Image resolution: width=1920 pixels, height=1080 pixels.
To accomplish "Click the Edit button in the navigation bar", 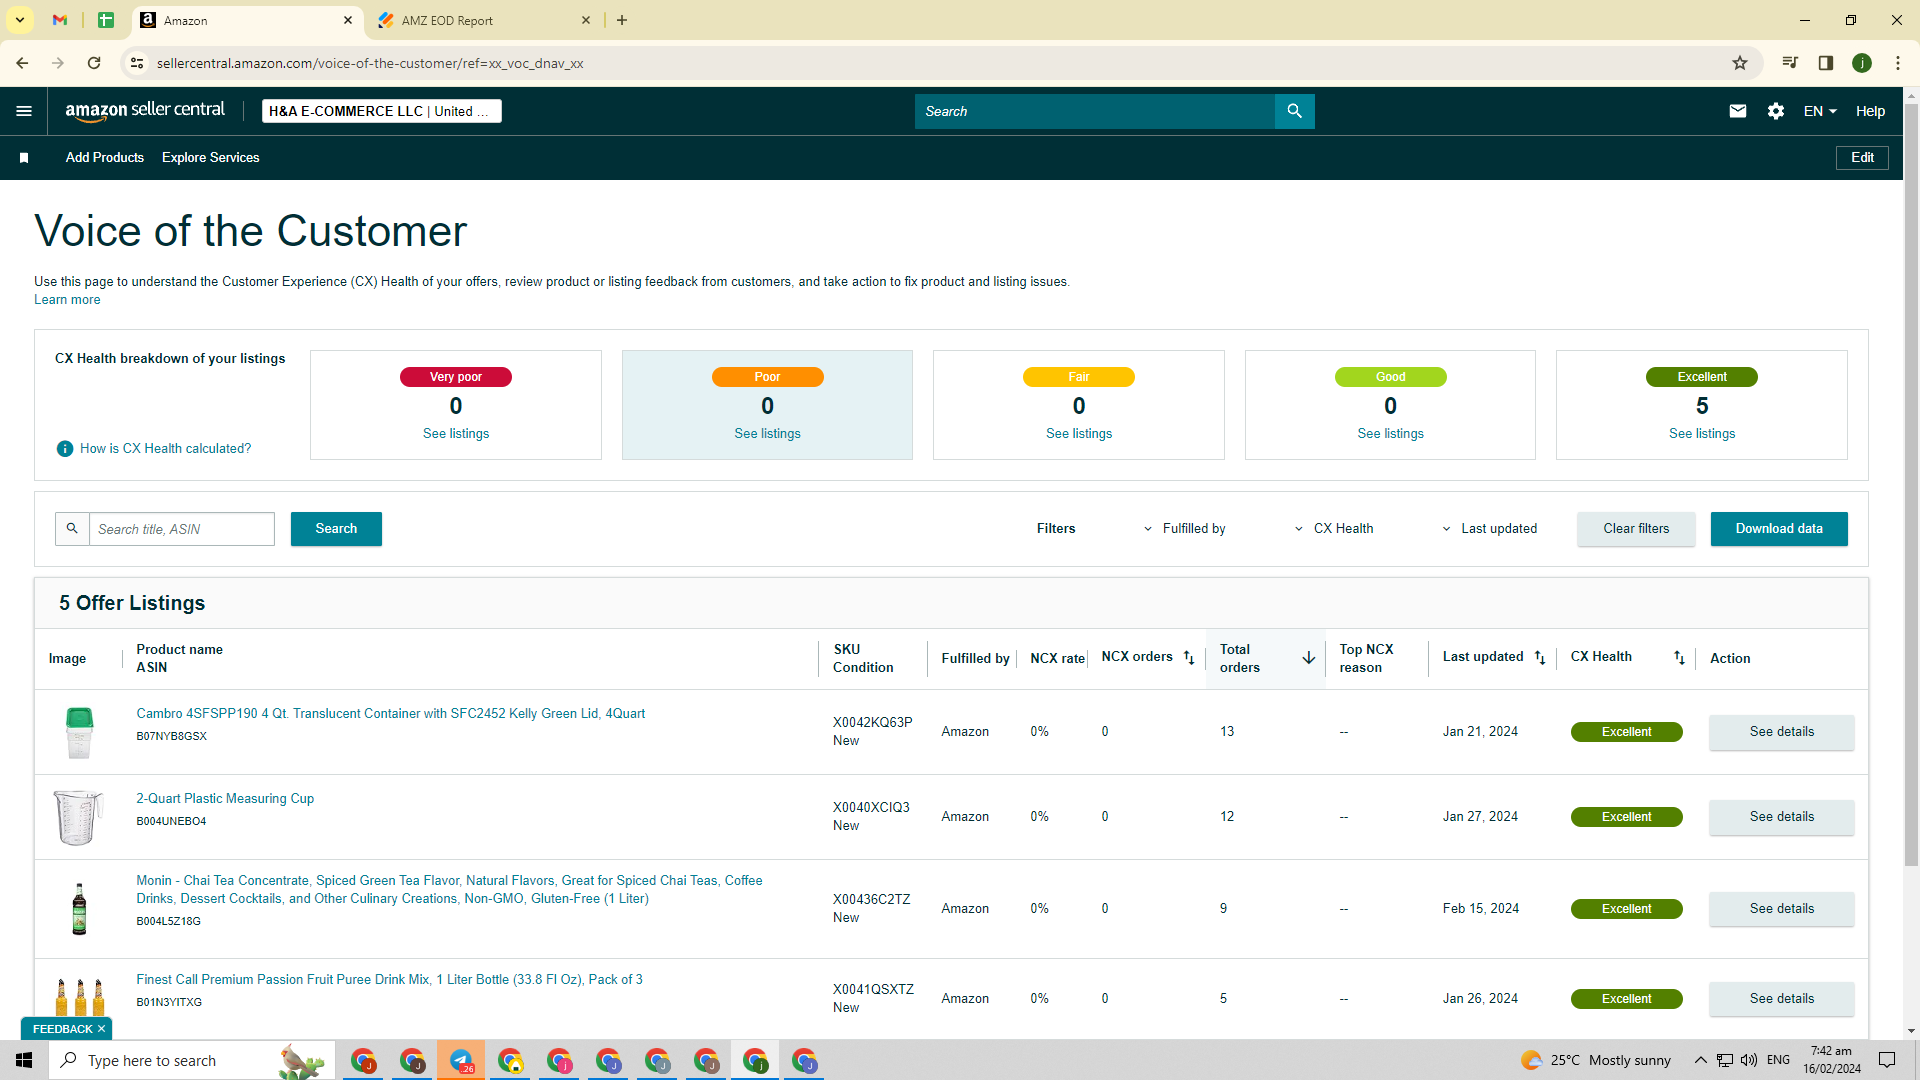I will [1862, 158].
